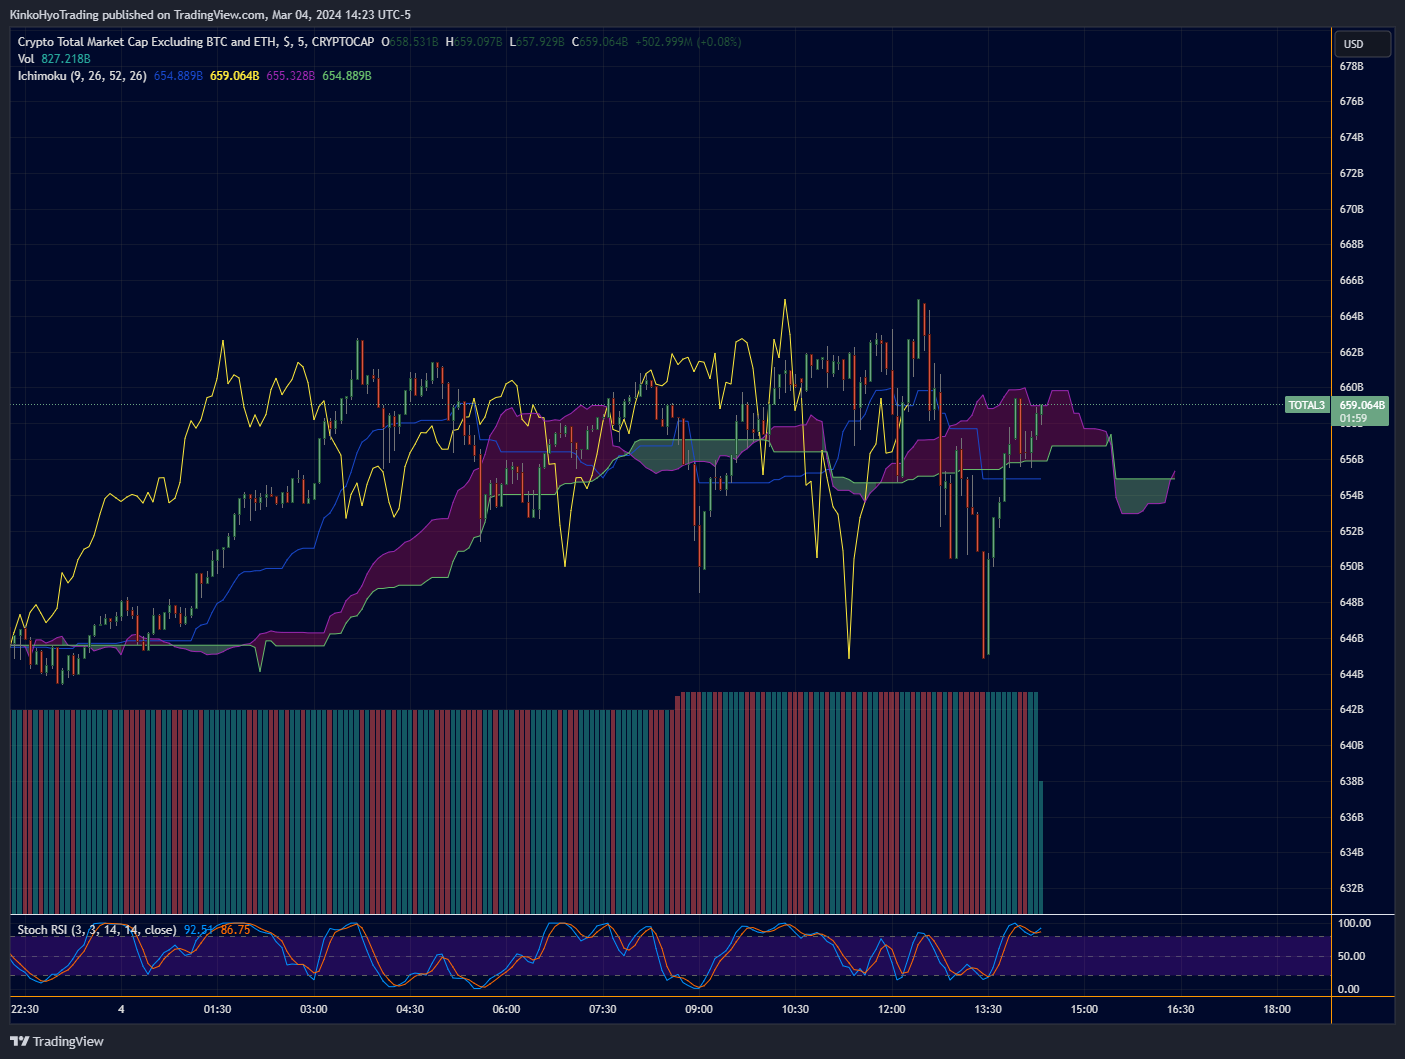Click the 'Ichimoku (9, 26, 52, 26)' indicator label
This screenshot has height=1059, width=1405.
pos(82,76)
